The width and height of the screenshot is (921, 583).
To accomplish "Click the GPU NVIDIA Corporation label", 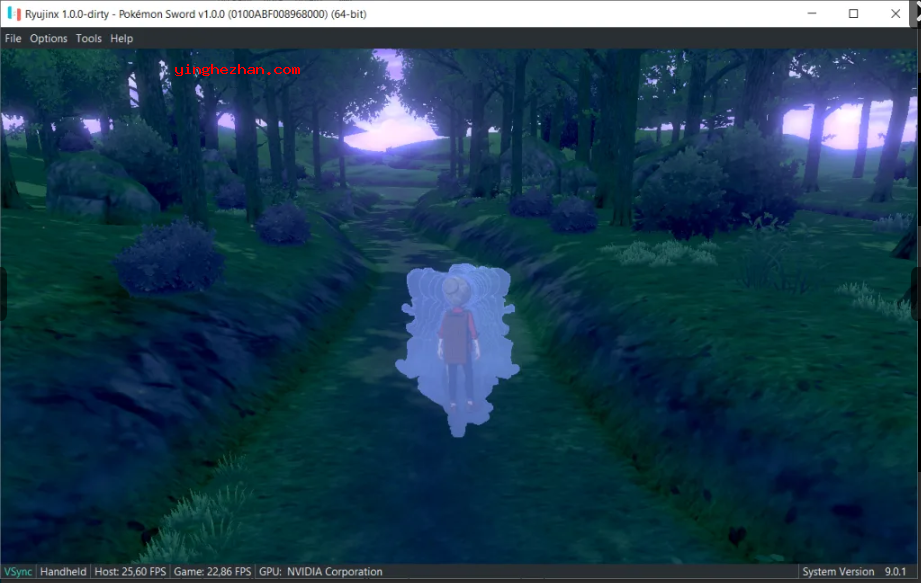I will (x=321, y=572).
